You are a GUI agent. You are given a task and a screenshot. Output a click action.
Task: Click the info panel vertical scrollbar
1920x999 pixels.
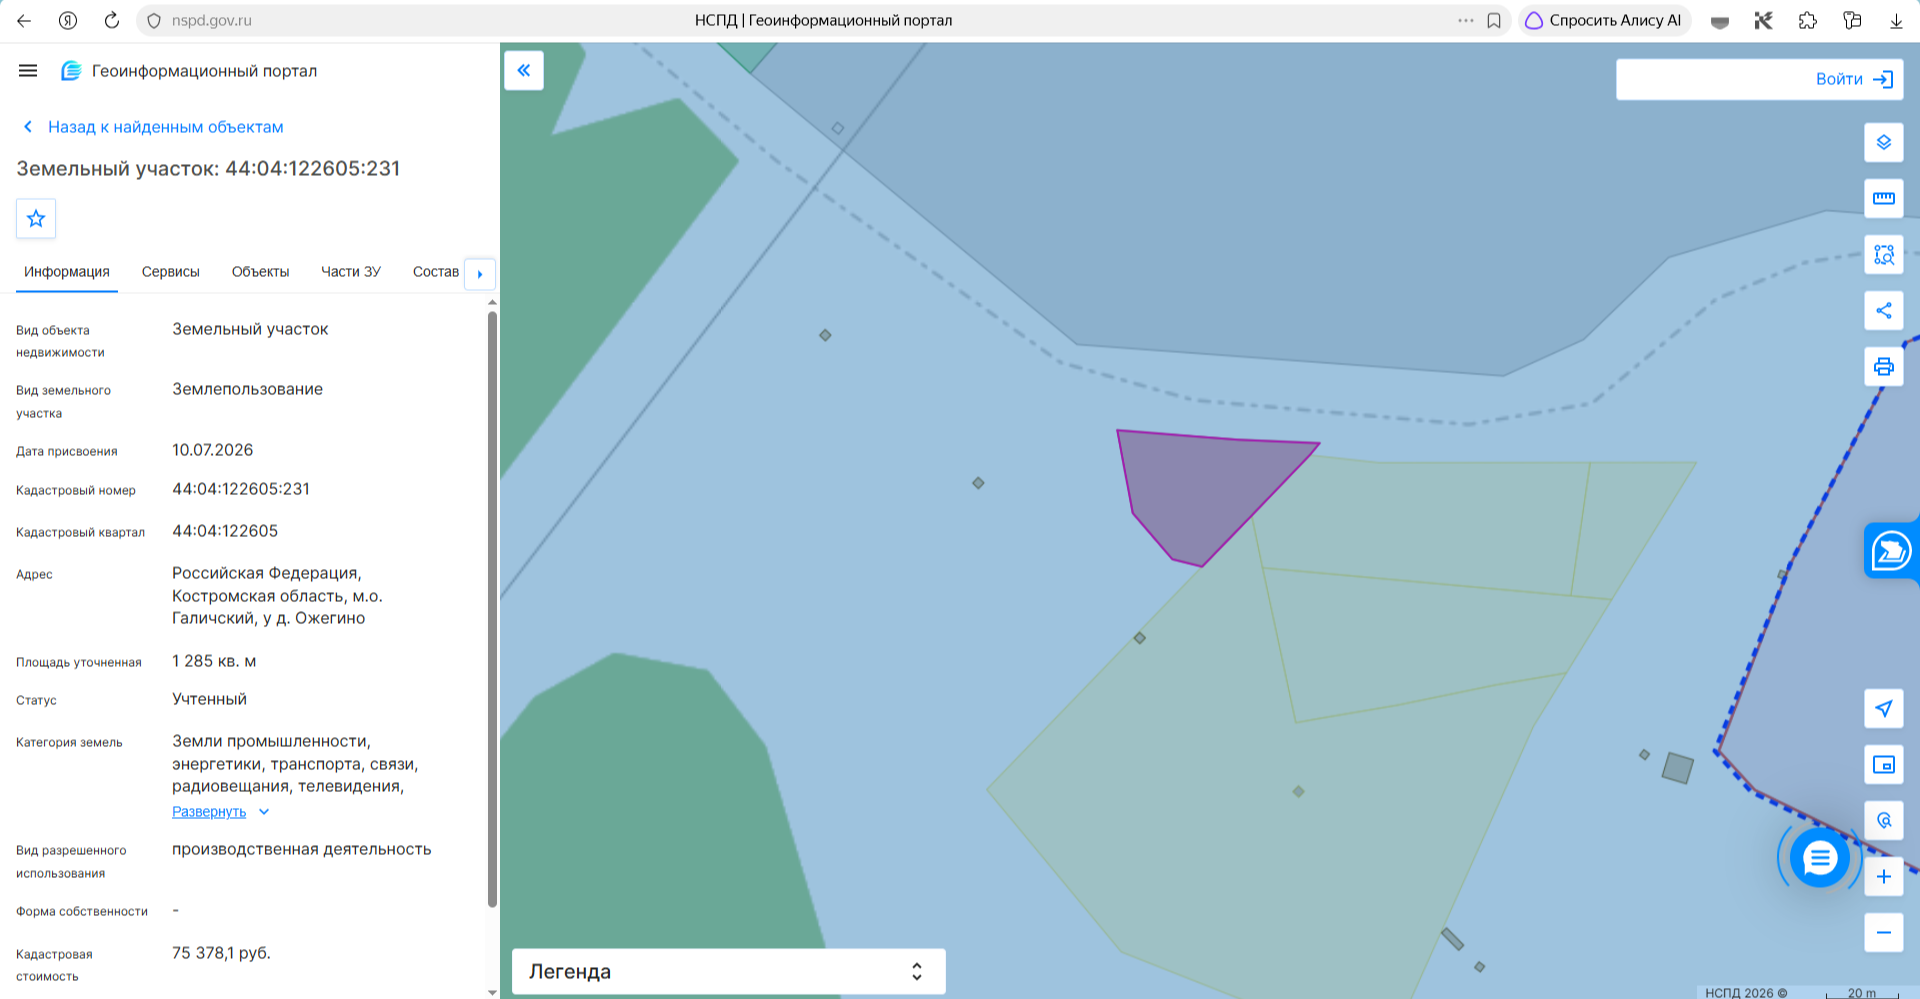(x=492, y=610)
